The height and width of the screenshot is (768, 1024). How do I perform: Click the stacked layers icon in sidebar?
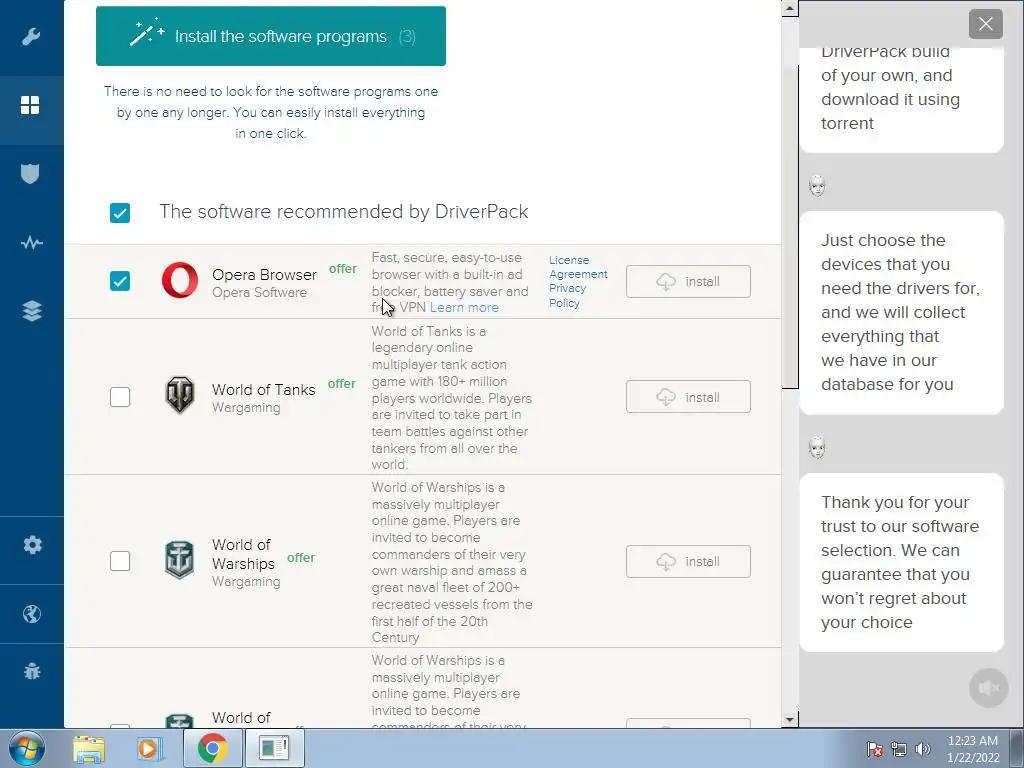click(32, 311)
